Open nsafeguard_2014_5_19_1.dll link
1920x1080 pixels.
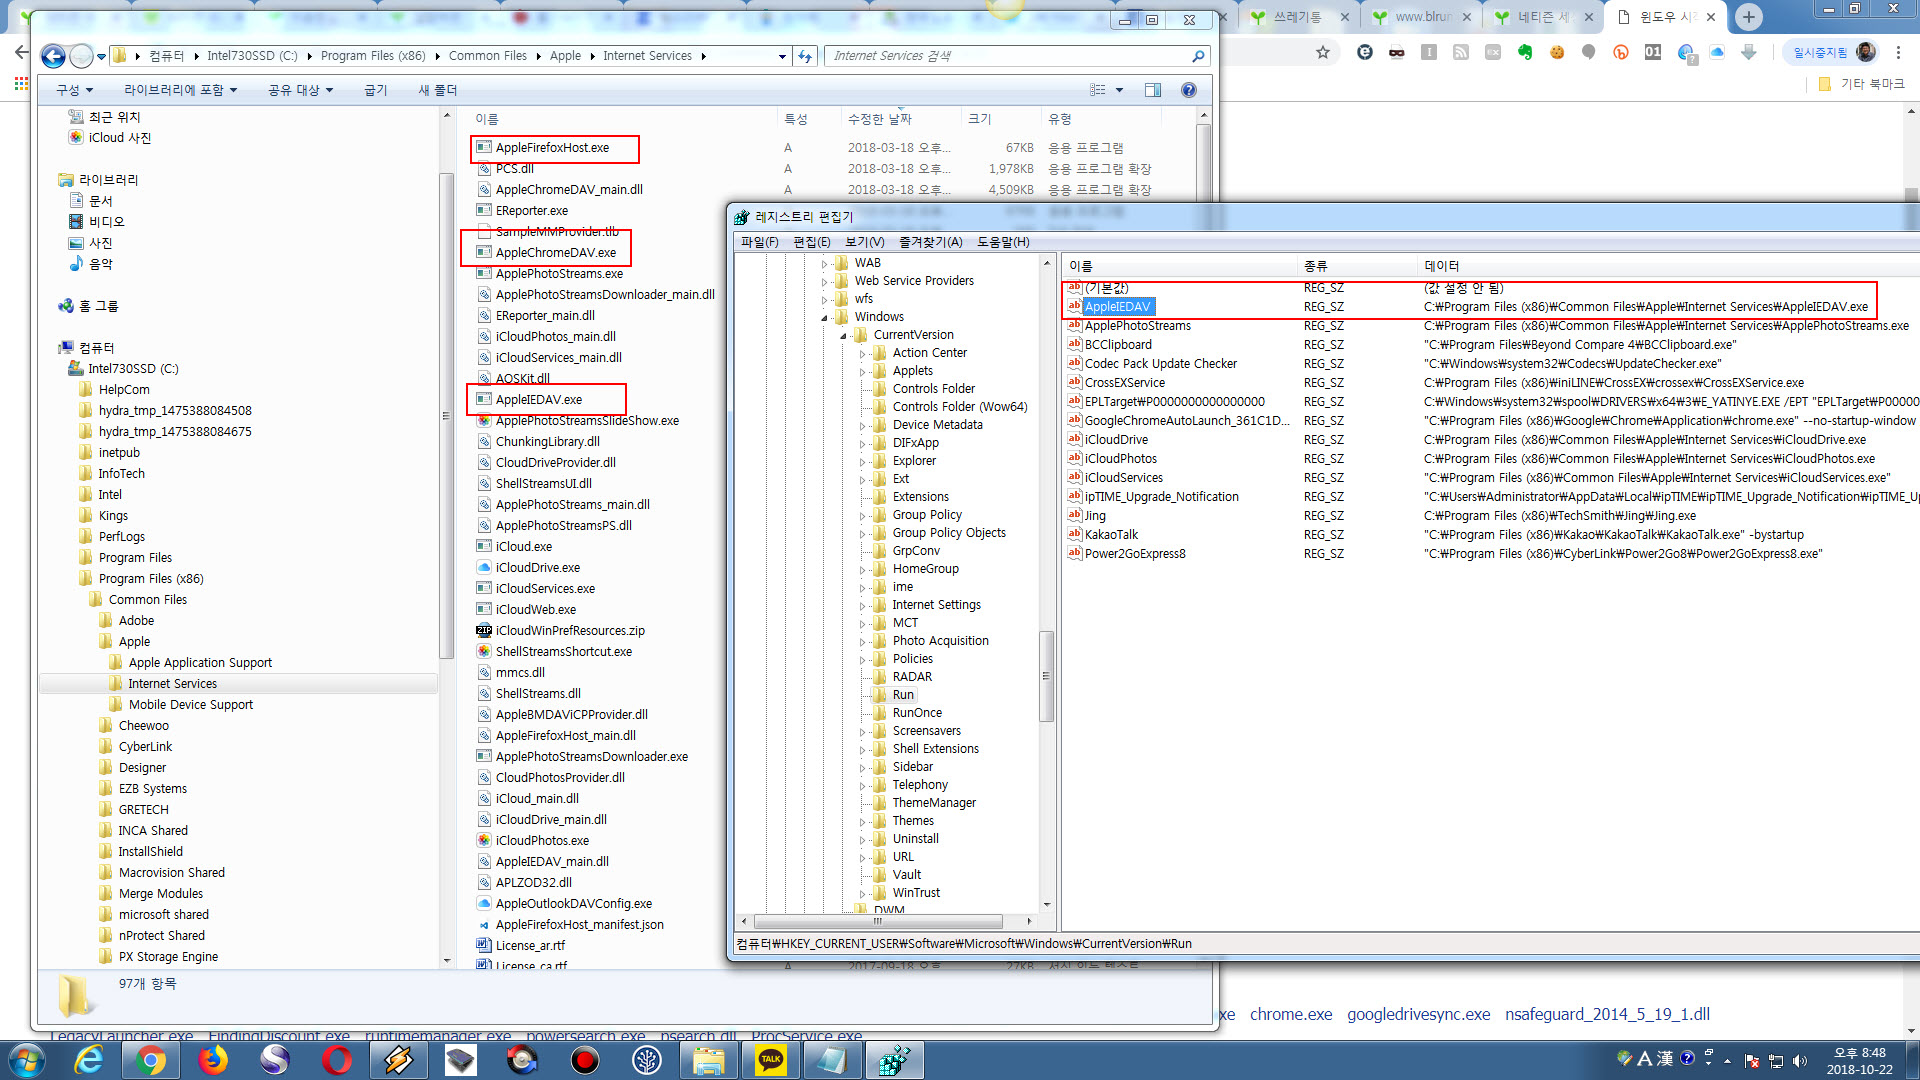coord(1607,1015)
